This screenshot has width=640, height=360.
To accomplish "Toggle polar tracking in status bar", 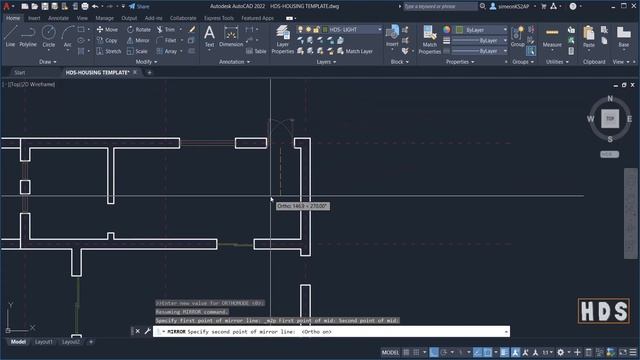I will [444, 352].
